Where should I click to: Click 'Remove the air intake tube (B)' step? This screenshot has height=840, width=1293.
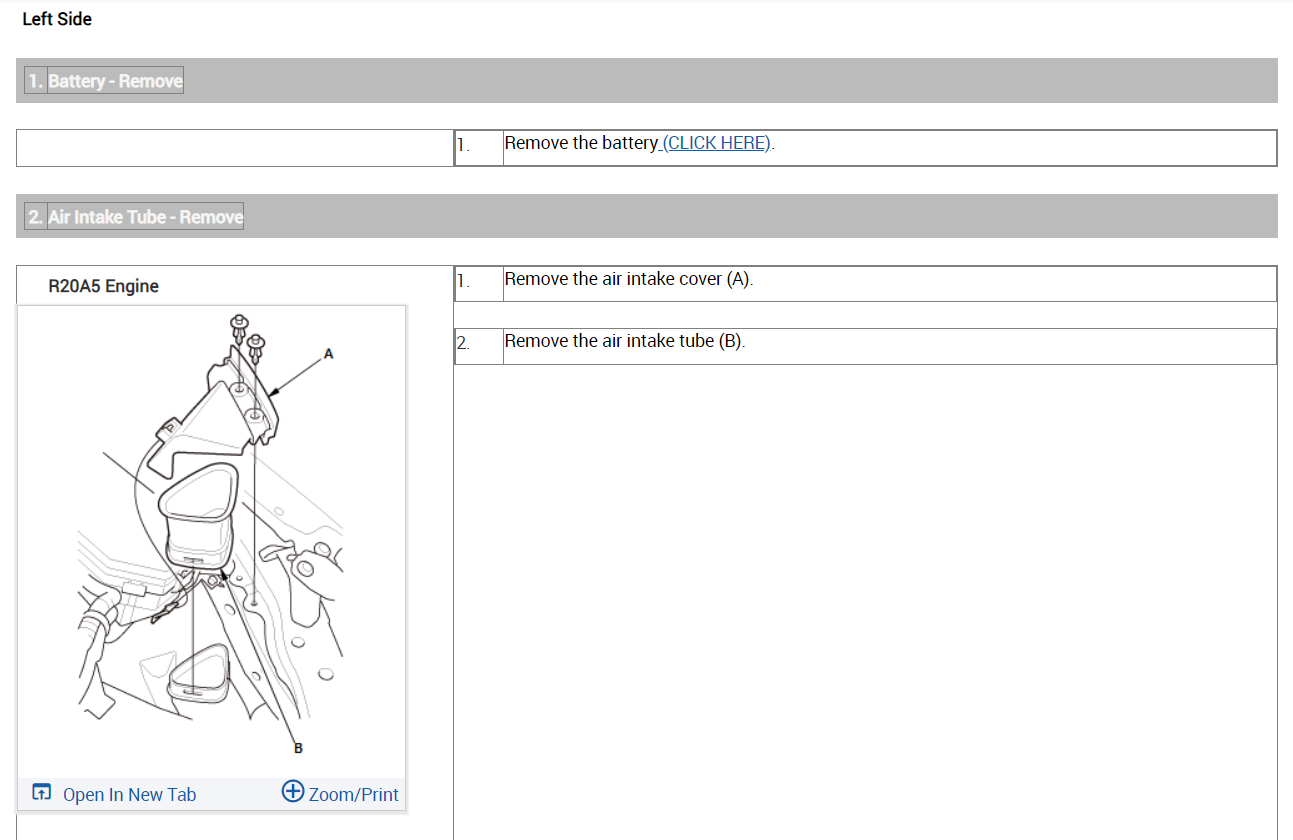tap(625, 341)
